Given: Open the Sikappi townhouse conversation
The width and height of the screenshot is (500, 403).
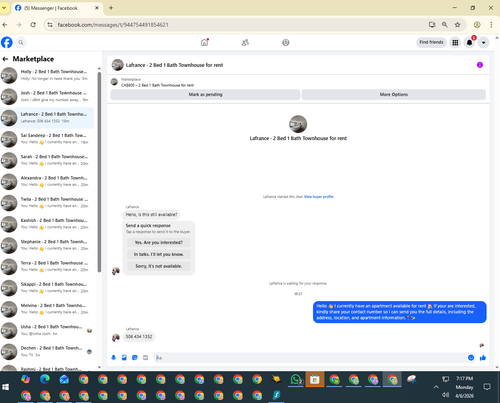Looking at the screenshot, I should (x=47, y=288).
